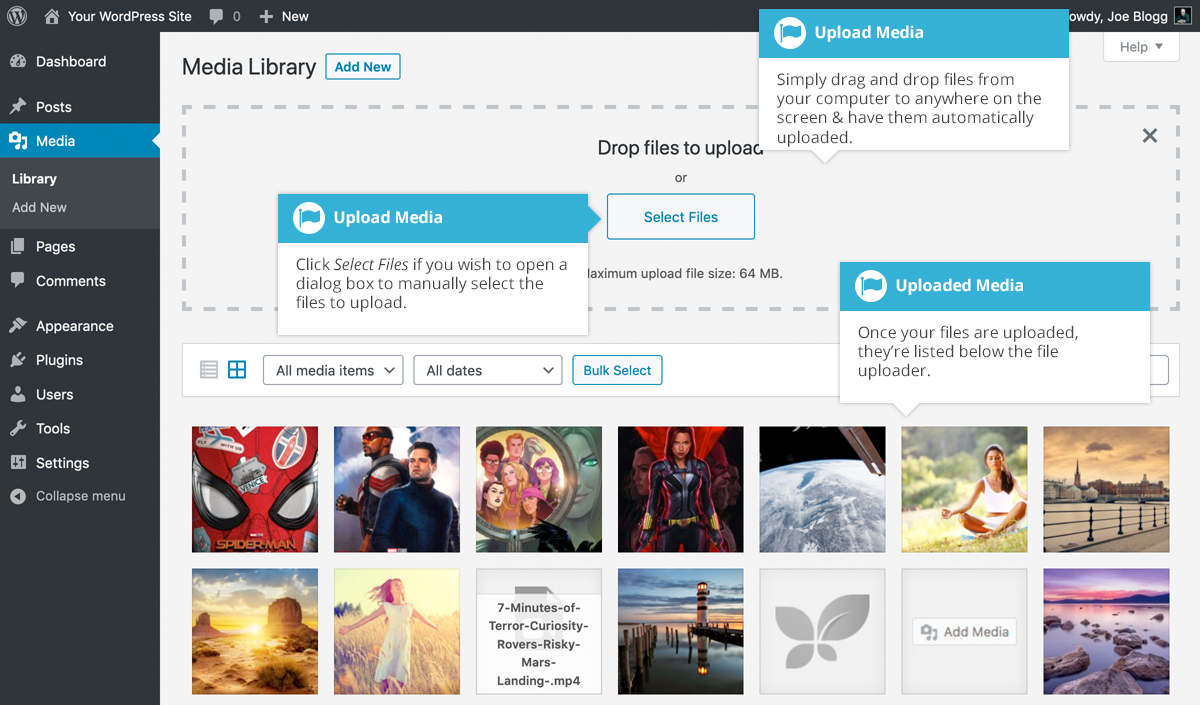Click in the search media input field
Screen dimensions: 1200x705
click(1158, 370)
